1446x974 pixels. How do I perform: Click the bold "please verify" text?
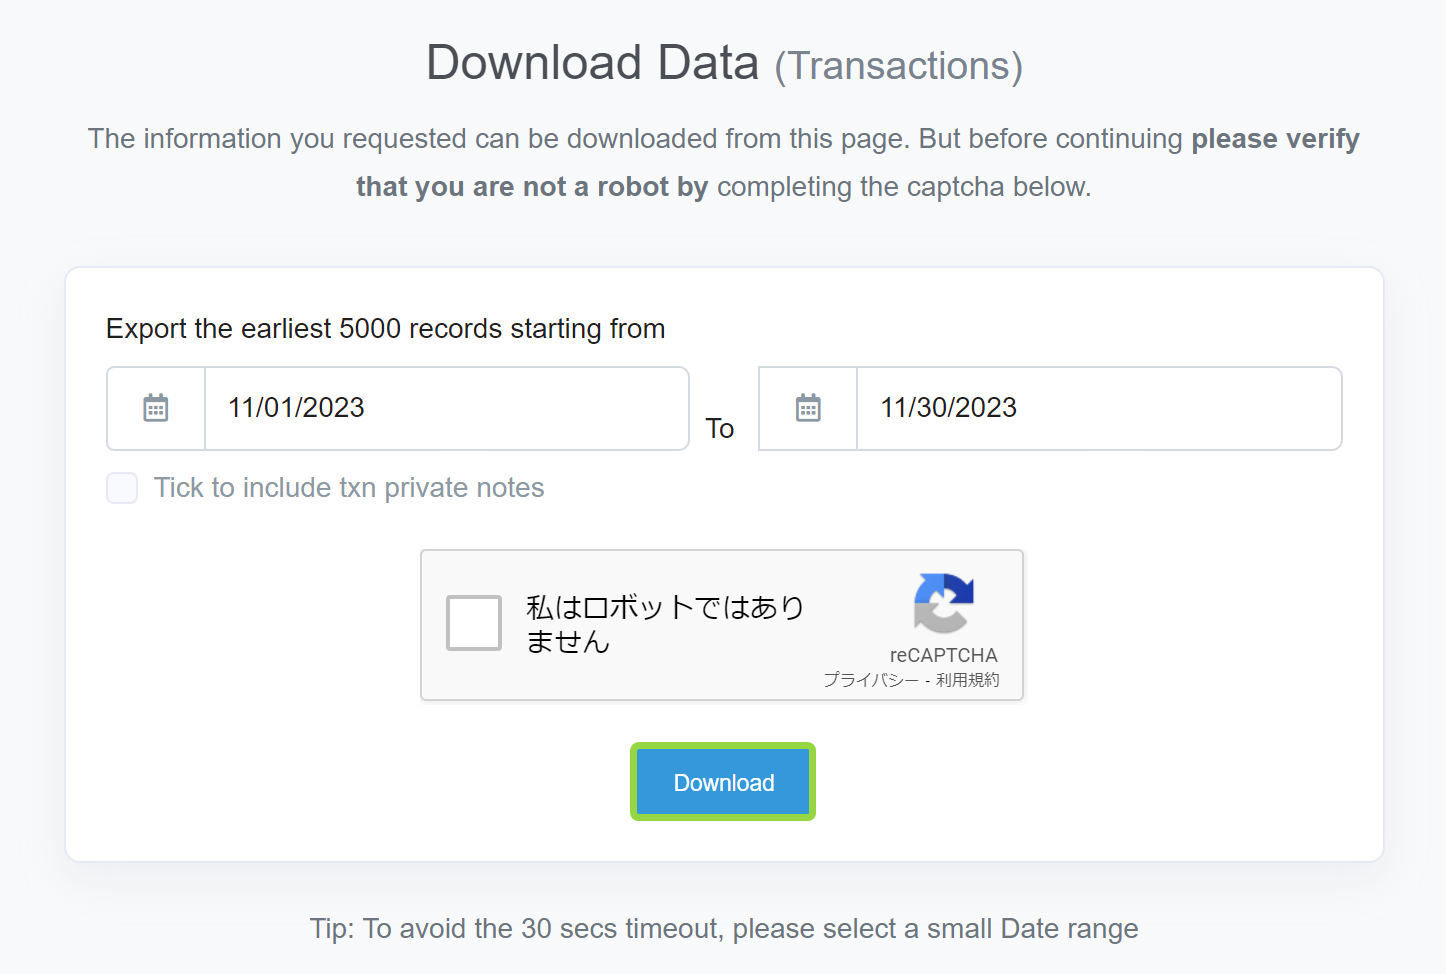1275,139
